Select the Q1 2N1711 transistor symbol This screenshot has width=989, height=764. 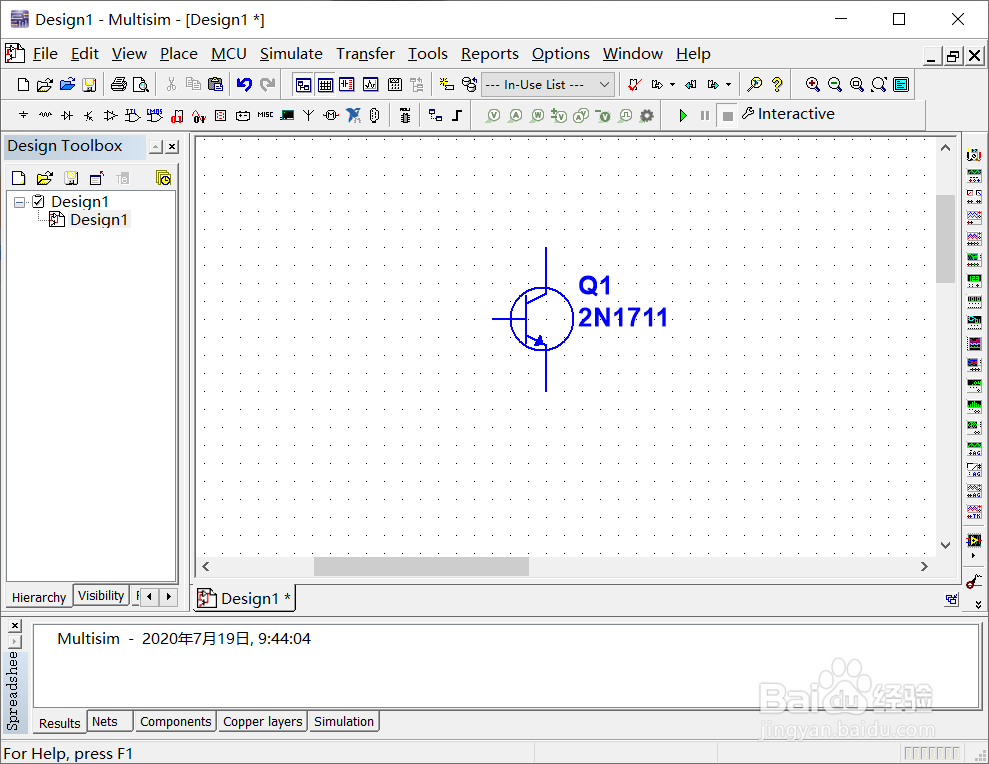coord(541,319)
